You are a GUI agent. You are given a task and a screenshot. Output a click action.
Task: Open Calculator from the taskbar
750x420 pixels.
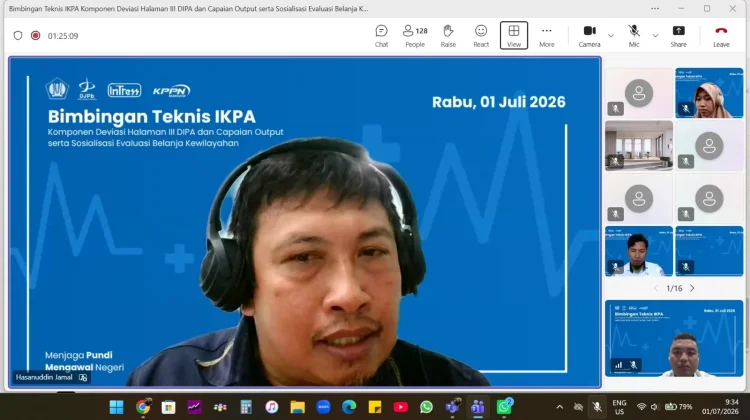click(x=246, y=407)
